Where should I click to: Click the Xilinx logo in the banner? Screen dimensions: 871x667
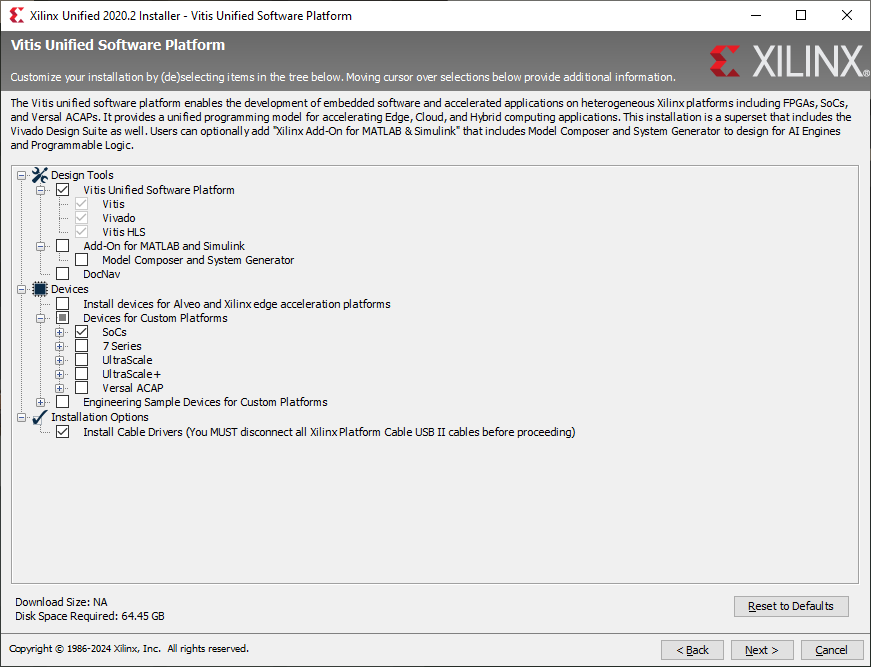[x=788, y=61]
